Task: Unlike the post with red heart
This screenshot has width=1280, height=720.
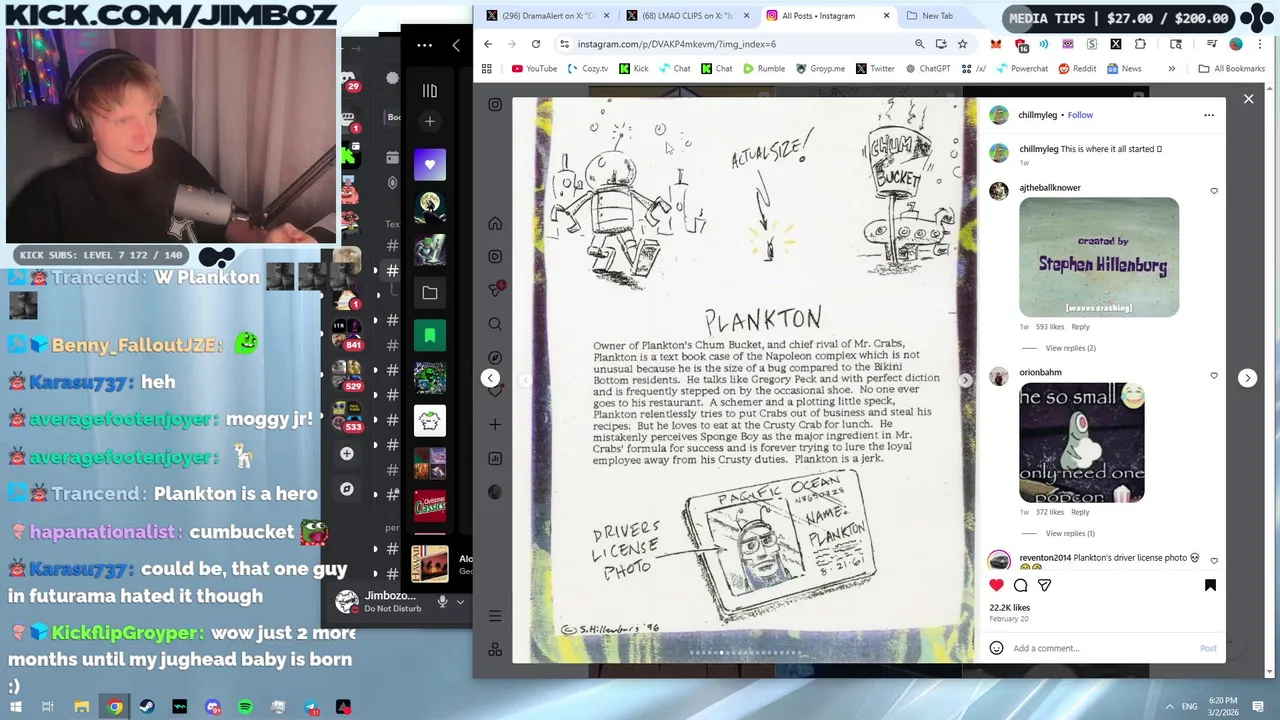Action: [x=996, y=585]
